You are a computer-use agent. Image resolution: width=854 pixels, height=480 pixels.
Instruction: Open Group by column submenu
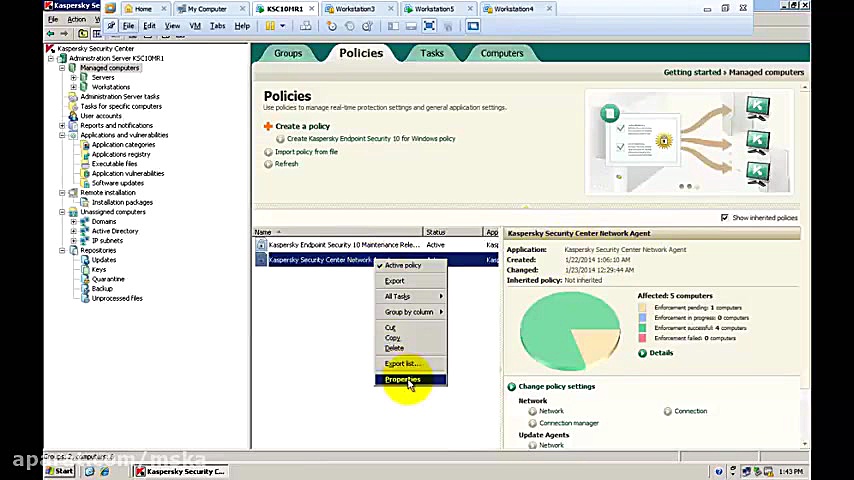(x=411, y=312)
